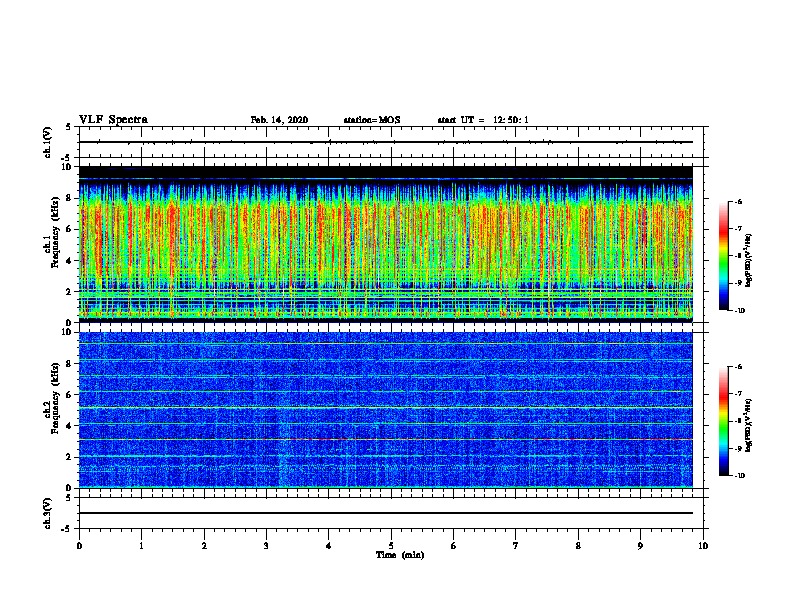Click the "VLF Spectra" title text

pos(113,120)
